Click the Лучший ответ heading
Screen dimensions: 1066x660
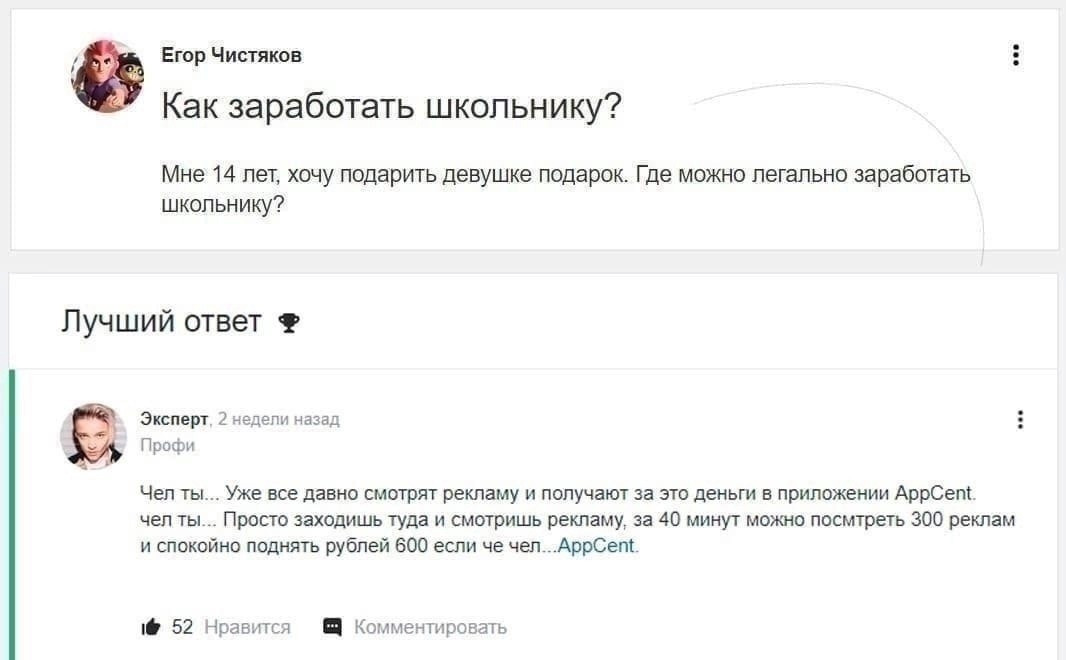click(x=161, y=321)
